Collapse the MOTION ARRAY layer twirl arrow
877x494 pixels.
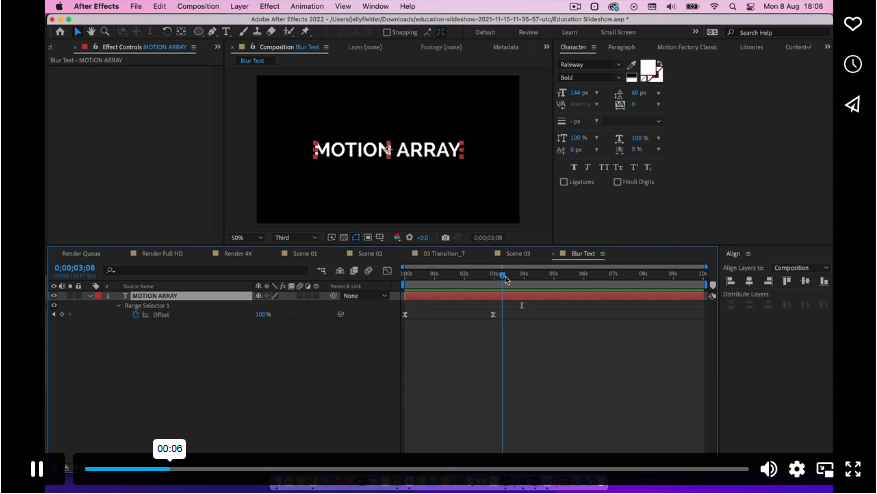90,296
